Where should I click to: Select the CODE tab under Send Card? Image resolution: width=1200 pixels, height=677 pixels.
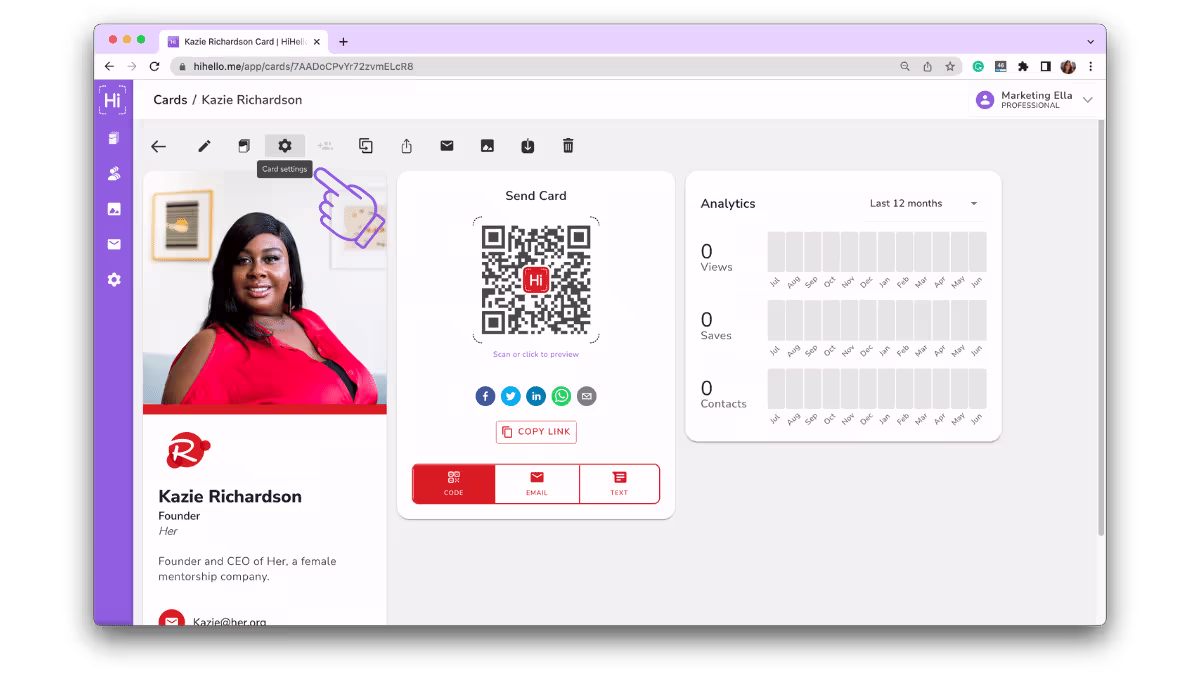pos(454,484)
